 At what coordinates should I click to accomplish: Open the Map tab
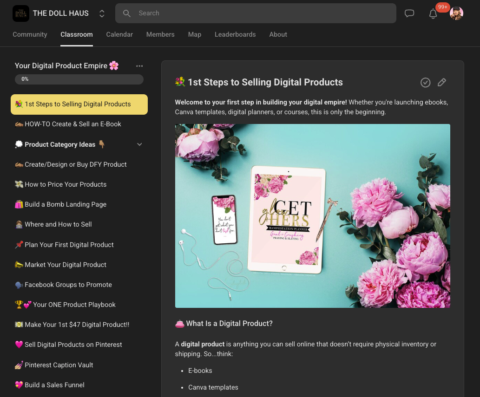coord(195,34)
